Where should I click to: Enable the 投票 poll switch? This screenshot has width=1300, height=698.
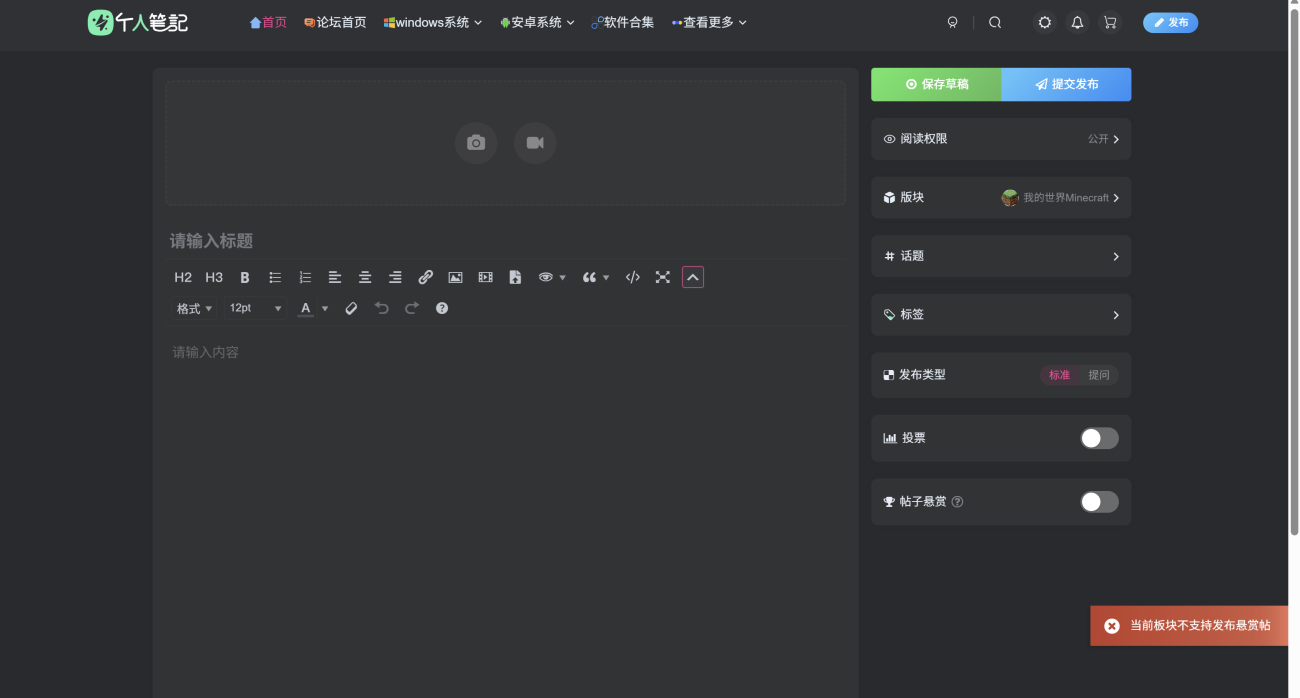coord(1099,438)
